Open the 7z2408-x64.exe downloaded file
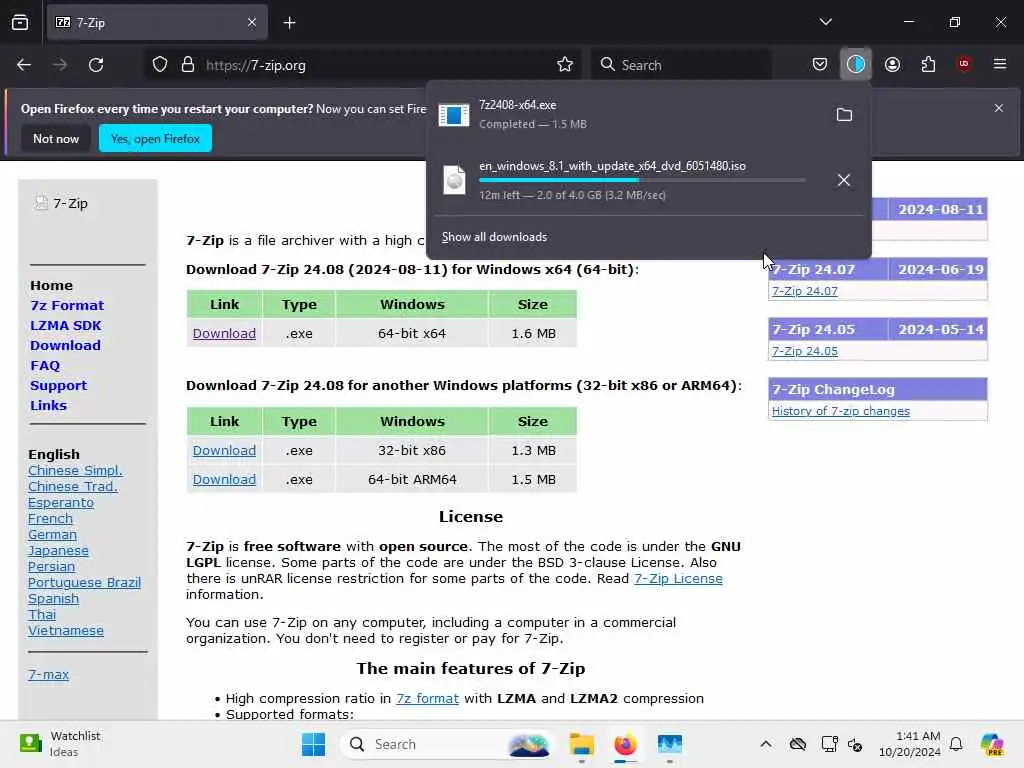Image resolution: width=1024 pixels, height=768 pixels. point(627,114)
